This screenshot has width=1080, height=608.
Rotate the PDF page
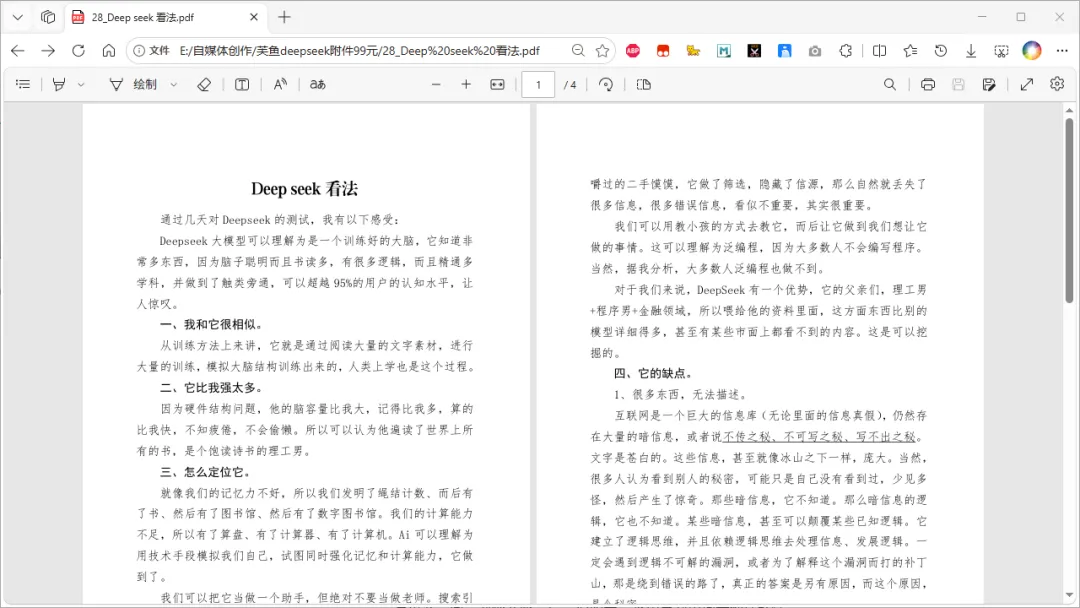[605, 84]
